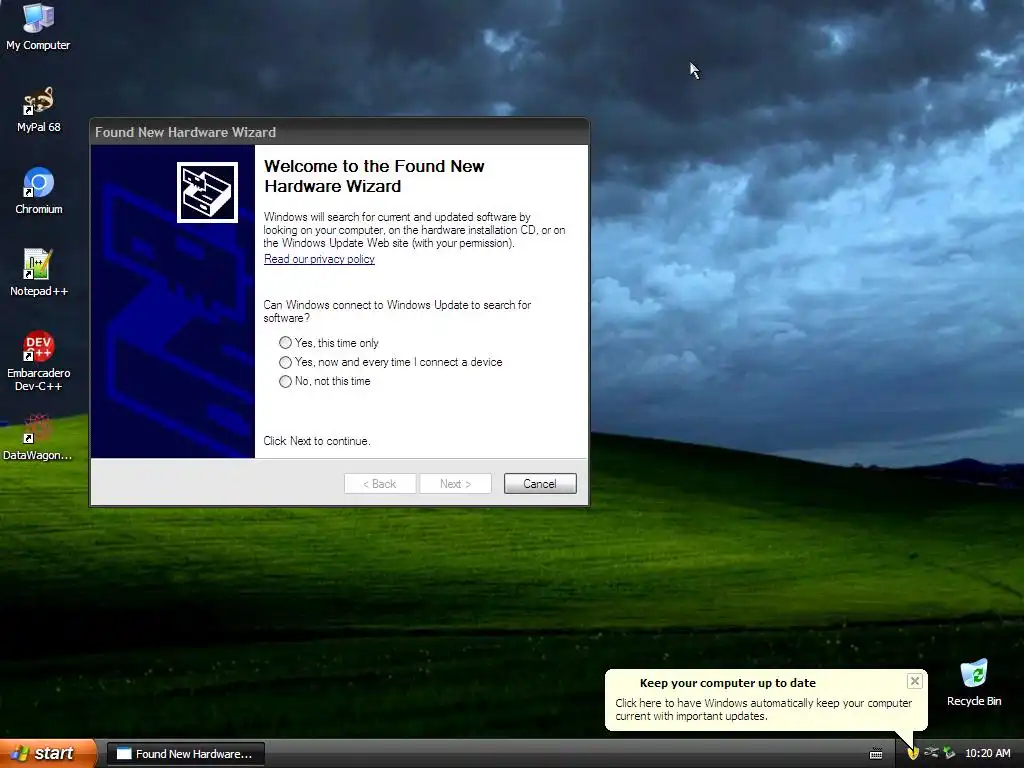The height and width of the screenshot is (768, 1024).
Task: Cancel the Found New Hardware Wizard
Action: (540, 484)
